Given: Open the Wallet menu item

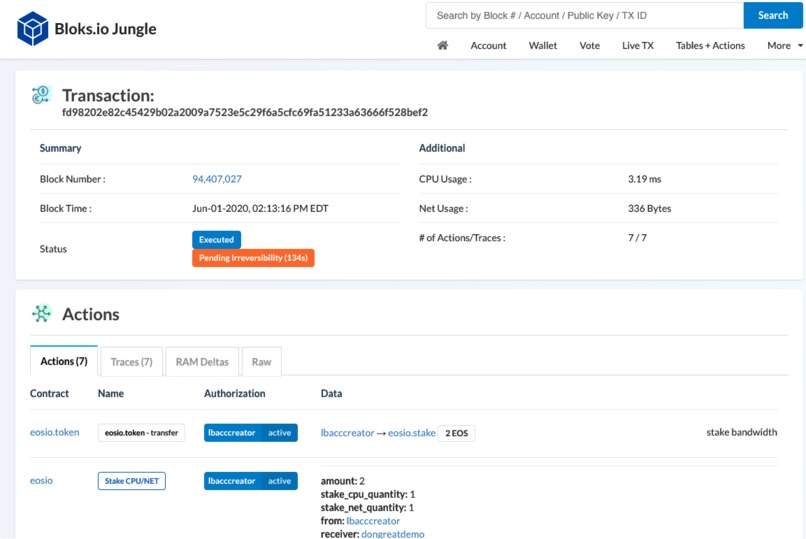Looking at the screenshot, I should click(x=543, y=45).
